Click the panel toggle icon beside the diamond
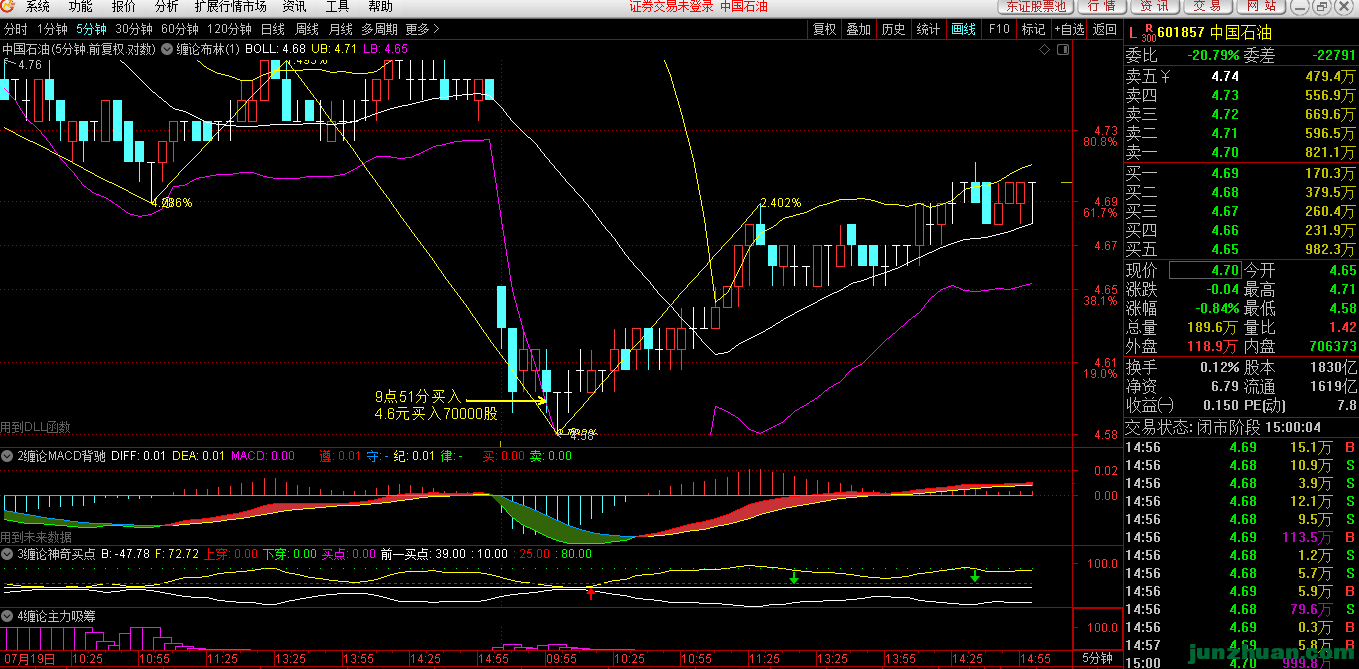This screenshot has width=1359, height=669. 1061,48
